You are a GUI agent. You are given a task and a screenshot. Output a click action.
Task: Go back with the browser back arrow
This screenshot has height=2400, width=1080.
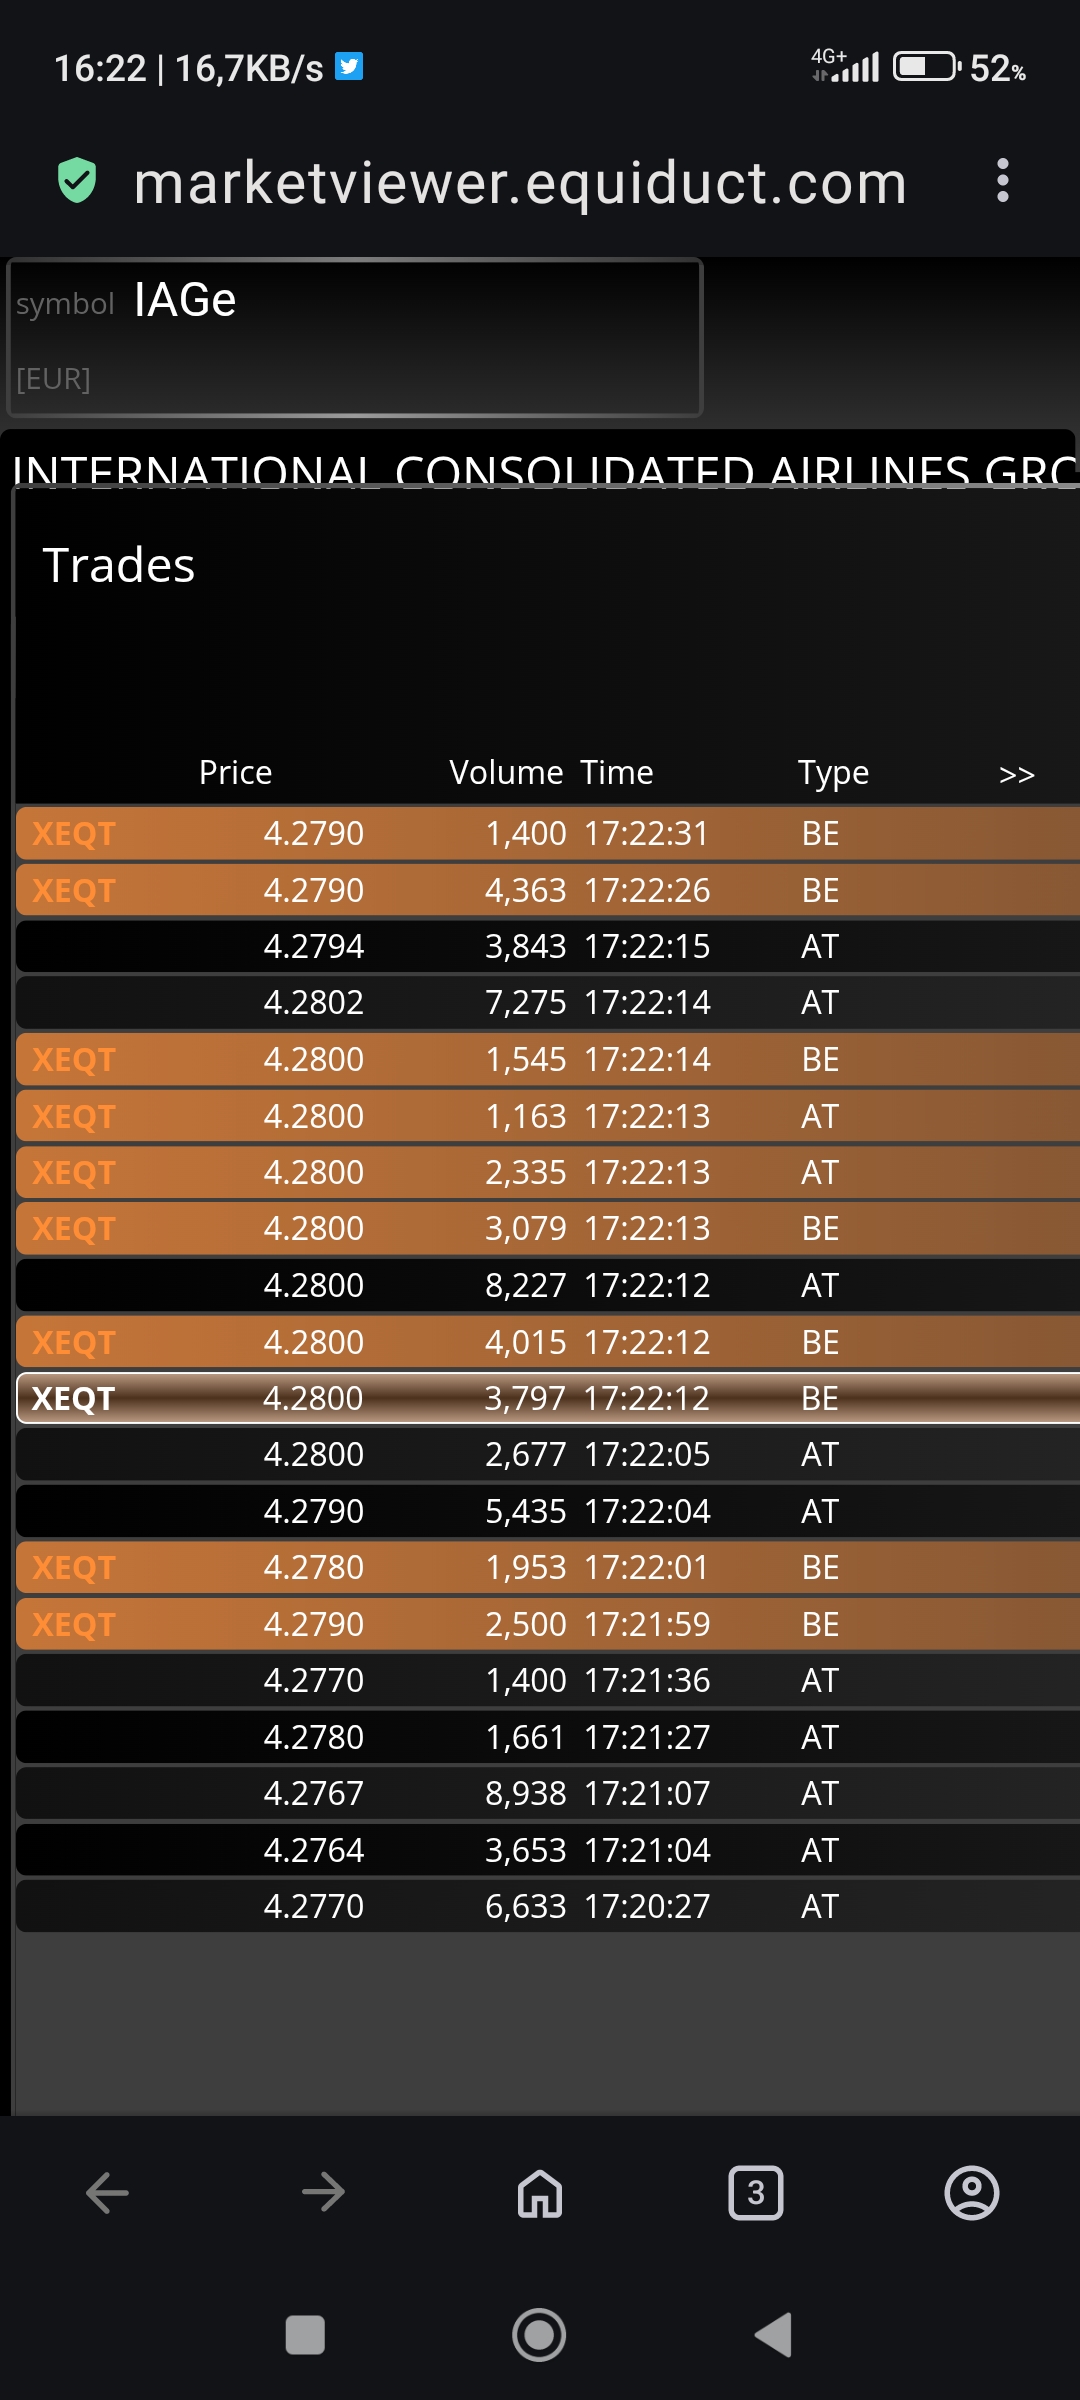[x=107, y=2193]
